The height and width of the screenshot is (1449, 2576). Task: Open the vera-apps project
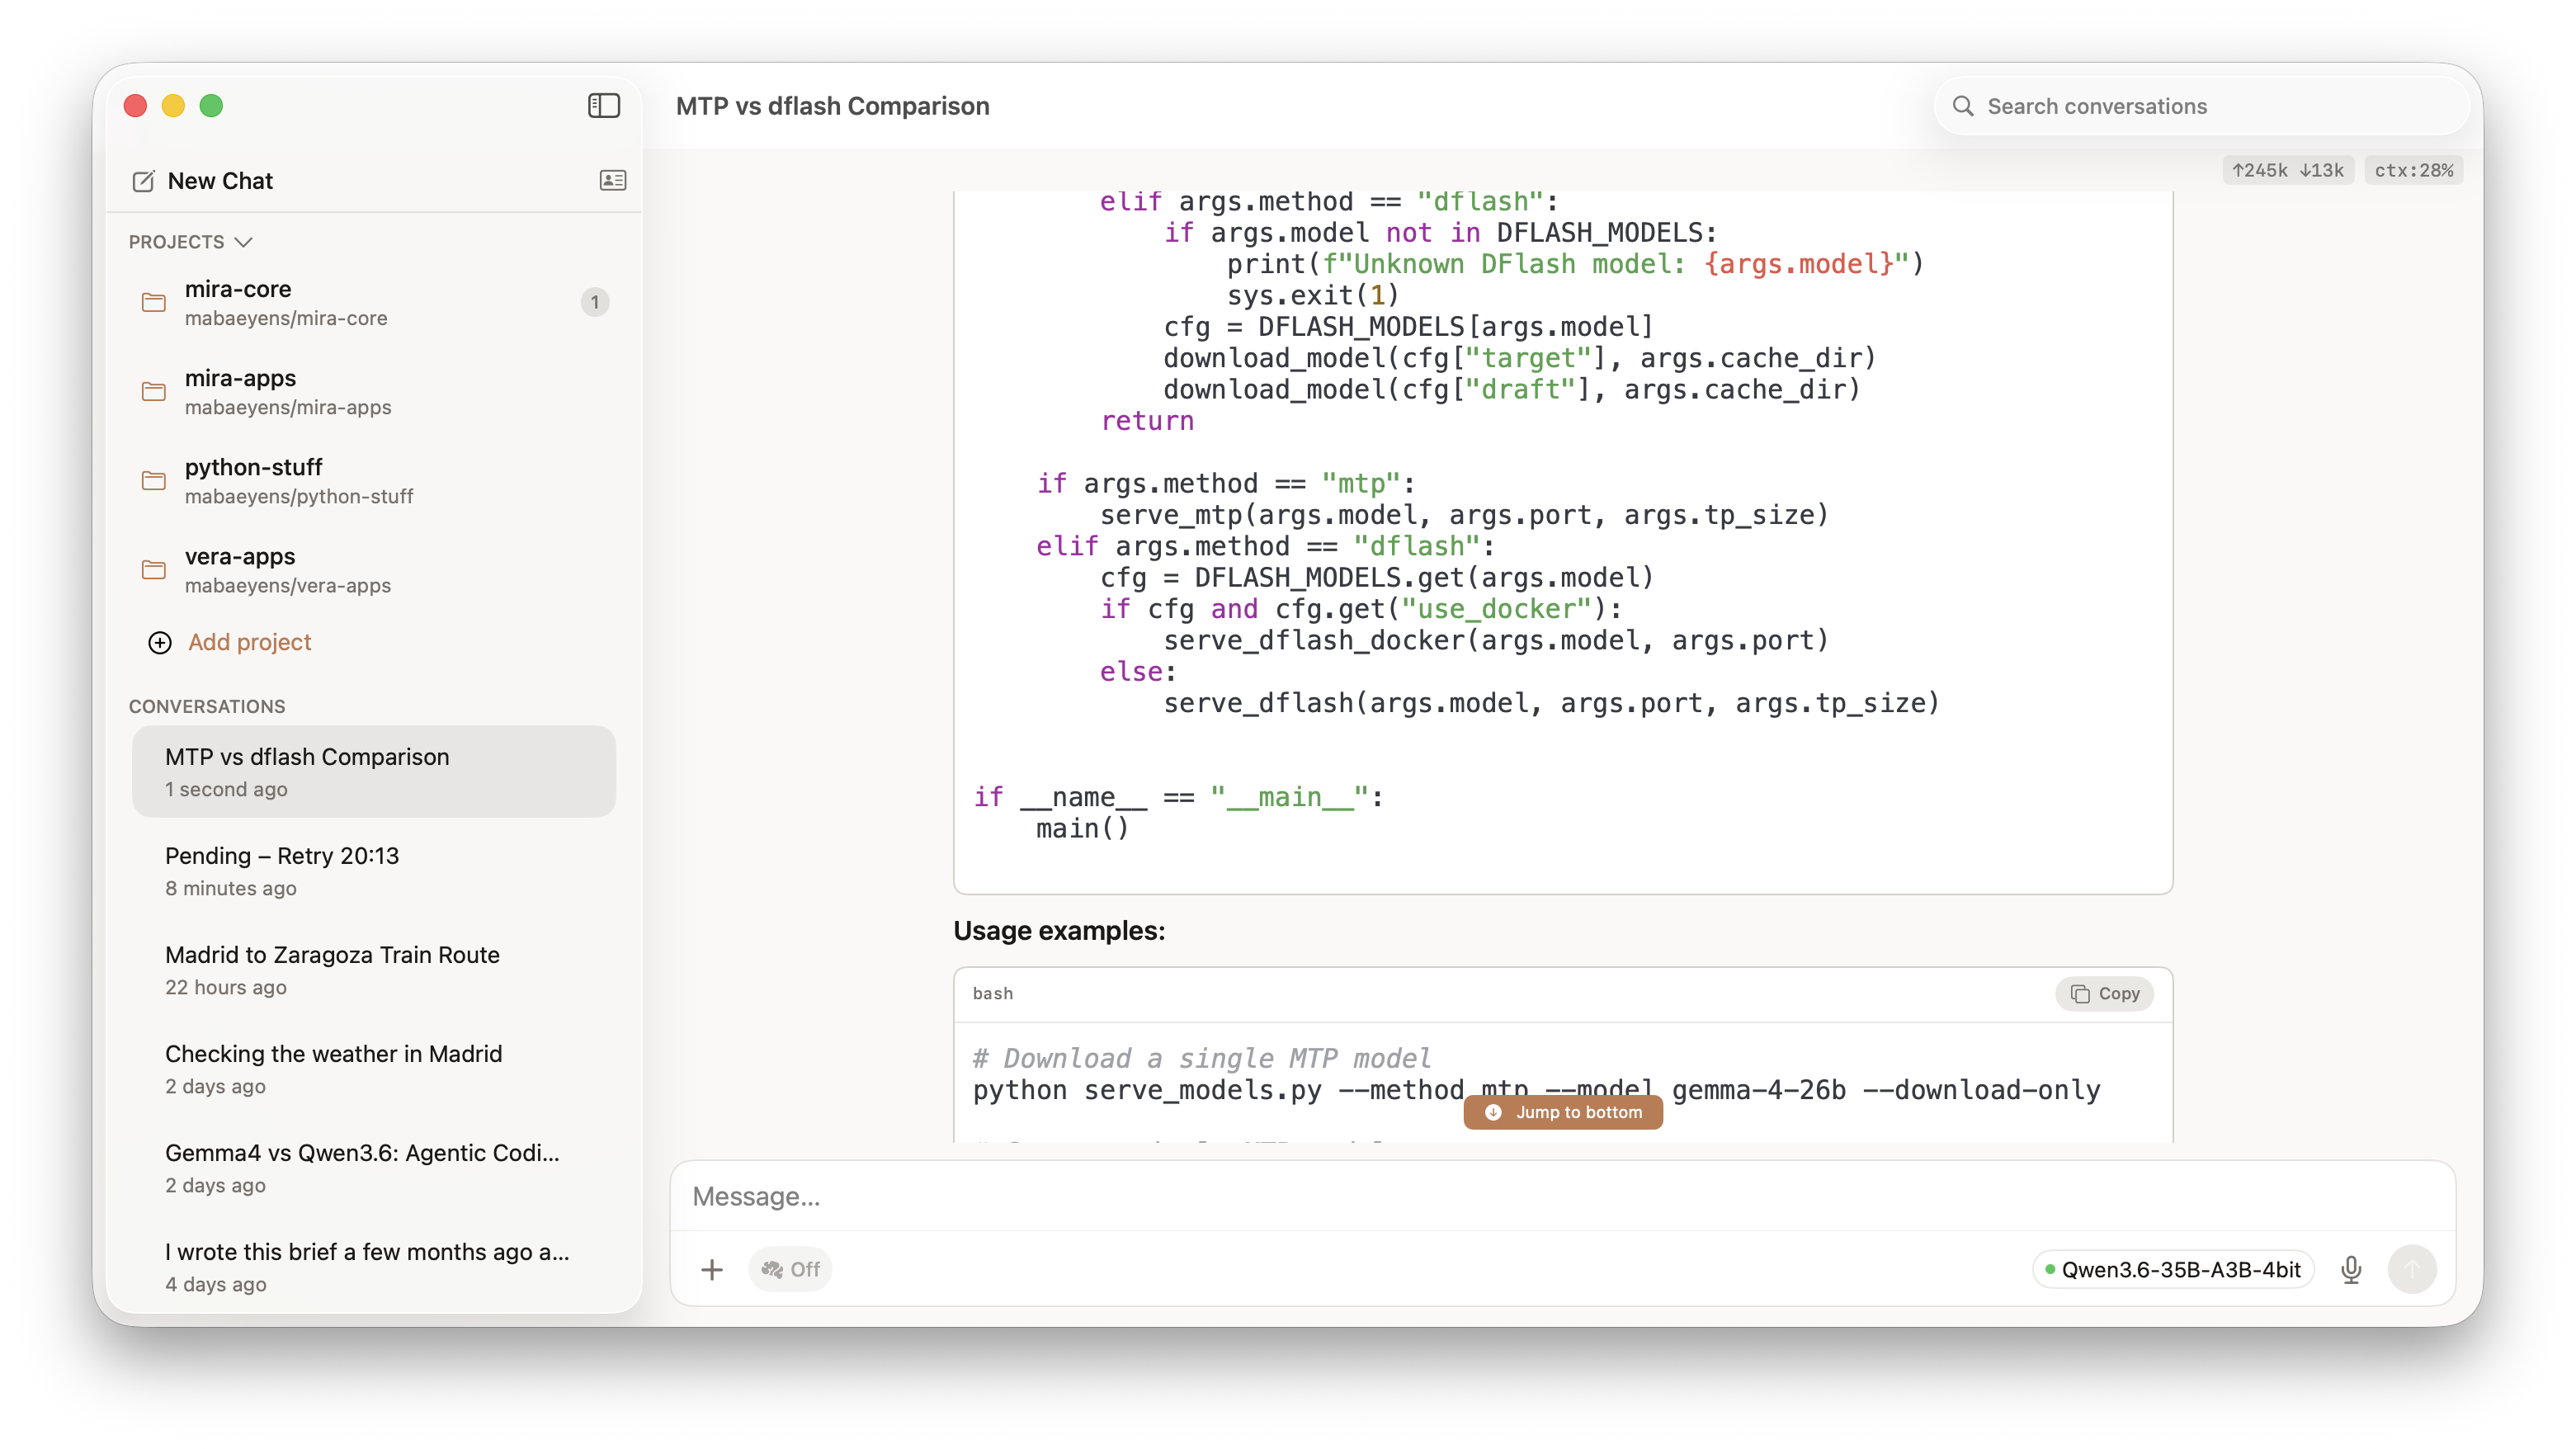(373, 569)
